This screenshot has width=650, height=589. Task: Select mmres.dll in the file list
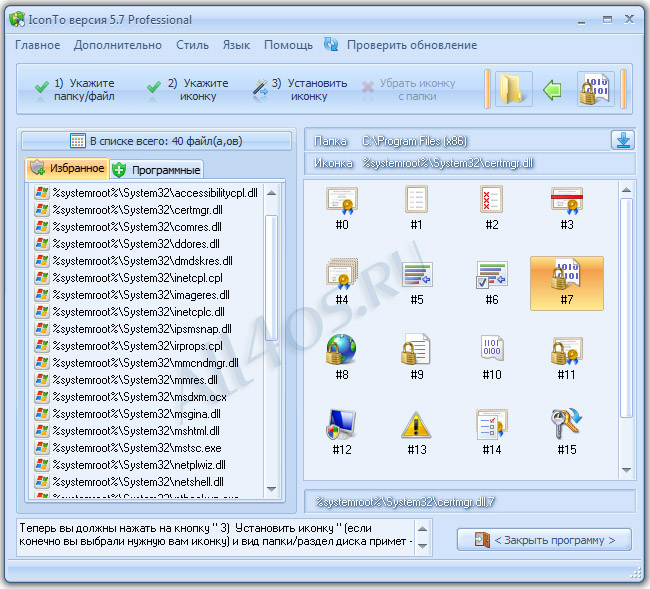(126, 380)
